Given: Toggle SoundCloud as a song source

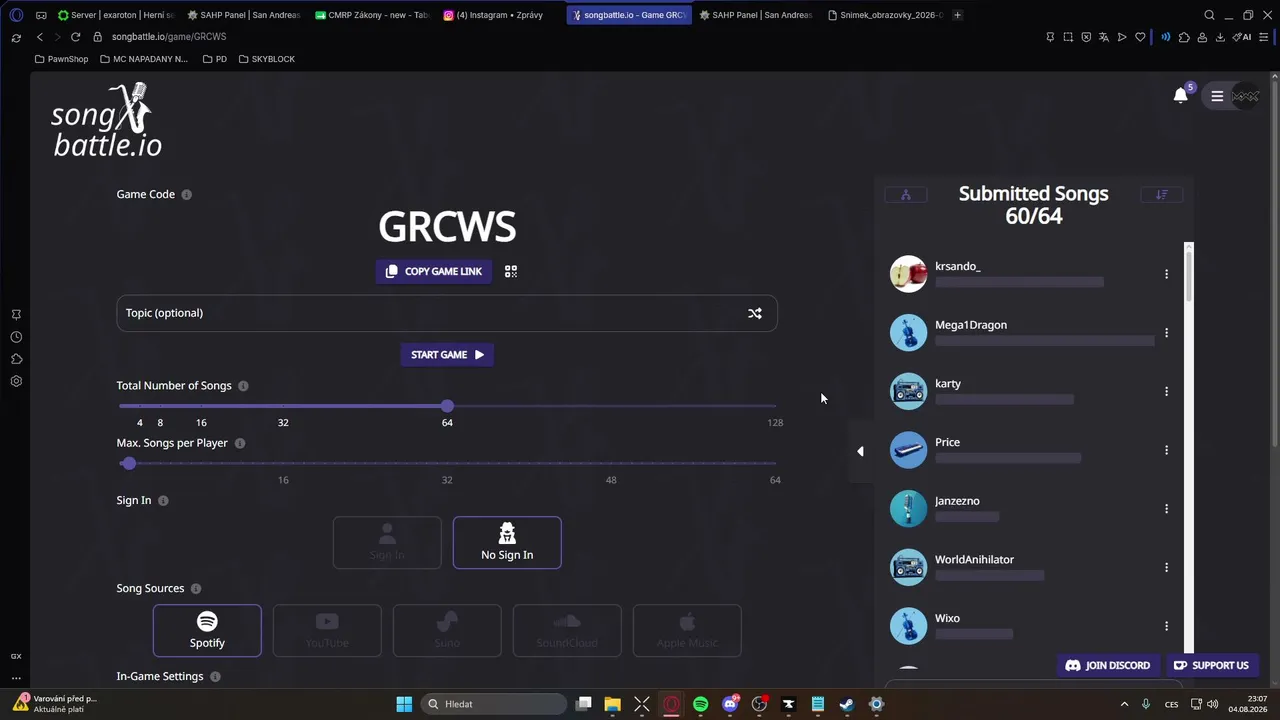Looking at the screenshot, I should click(x=567, y=630).
